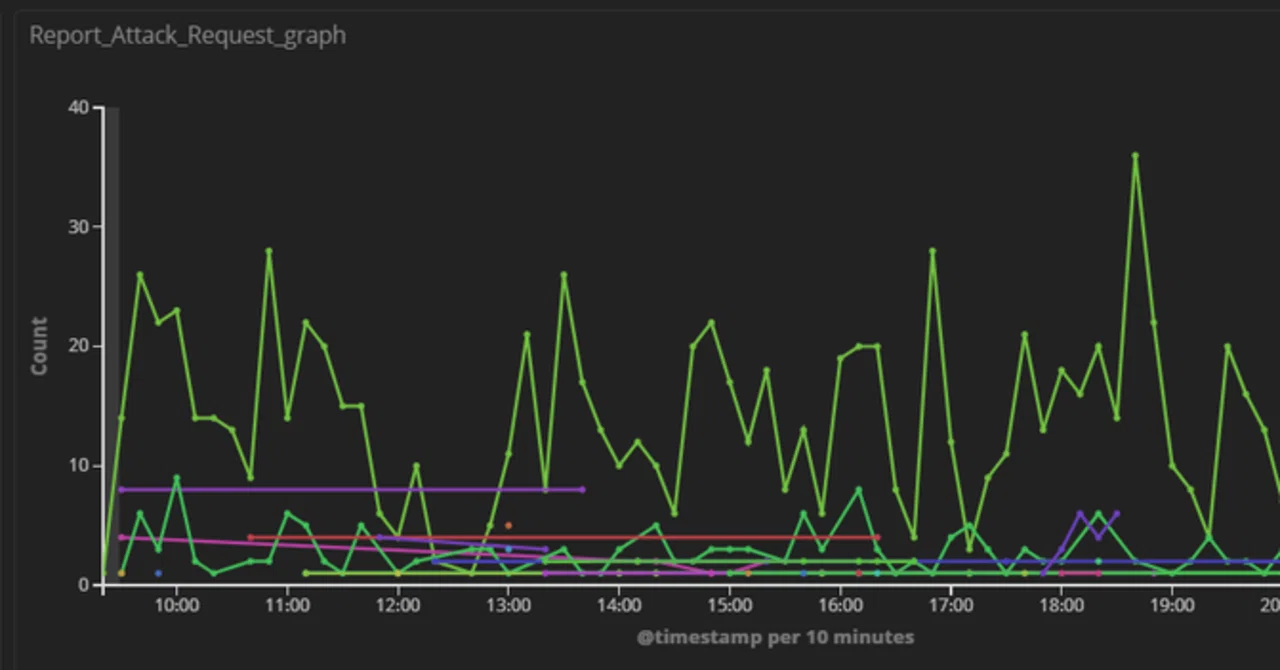This screenshot has height=670, width=1280.
Task: Click the green peak point of 28 before 11:00
Action: point(269,251)
